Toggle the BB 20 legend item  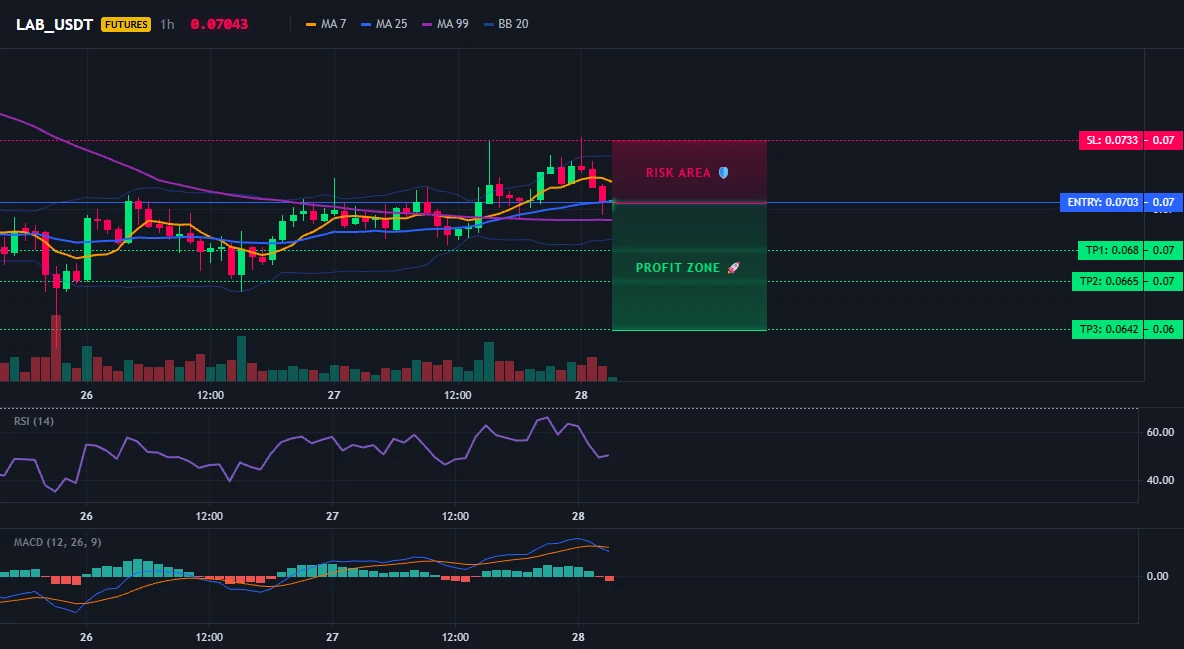click(507, 24)
